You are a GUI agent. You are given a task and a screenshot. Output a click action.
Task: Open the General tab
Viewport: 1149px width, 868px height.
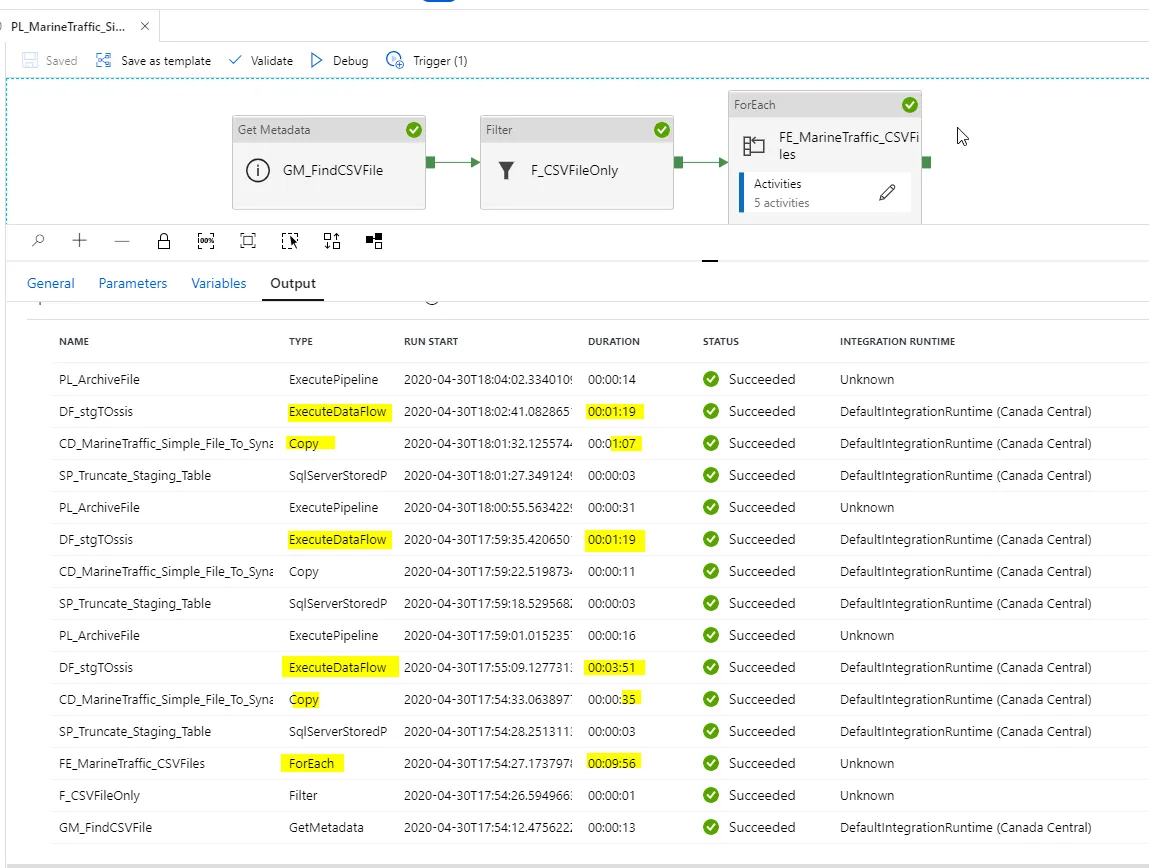(51, 283)
